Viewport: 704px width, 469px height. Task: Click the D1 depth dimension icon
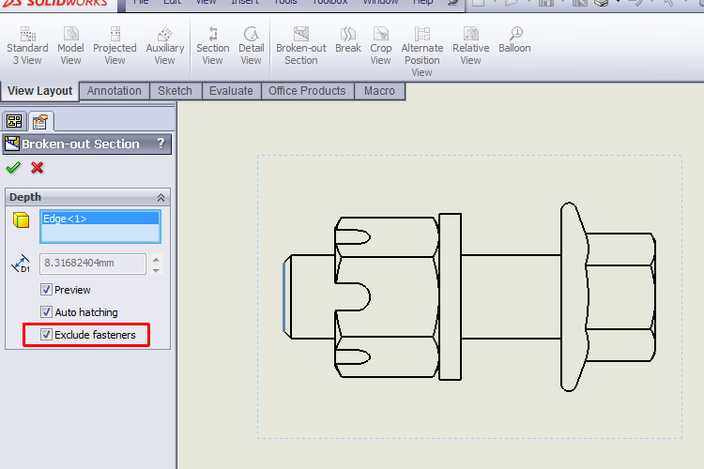pos(21,263)
